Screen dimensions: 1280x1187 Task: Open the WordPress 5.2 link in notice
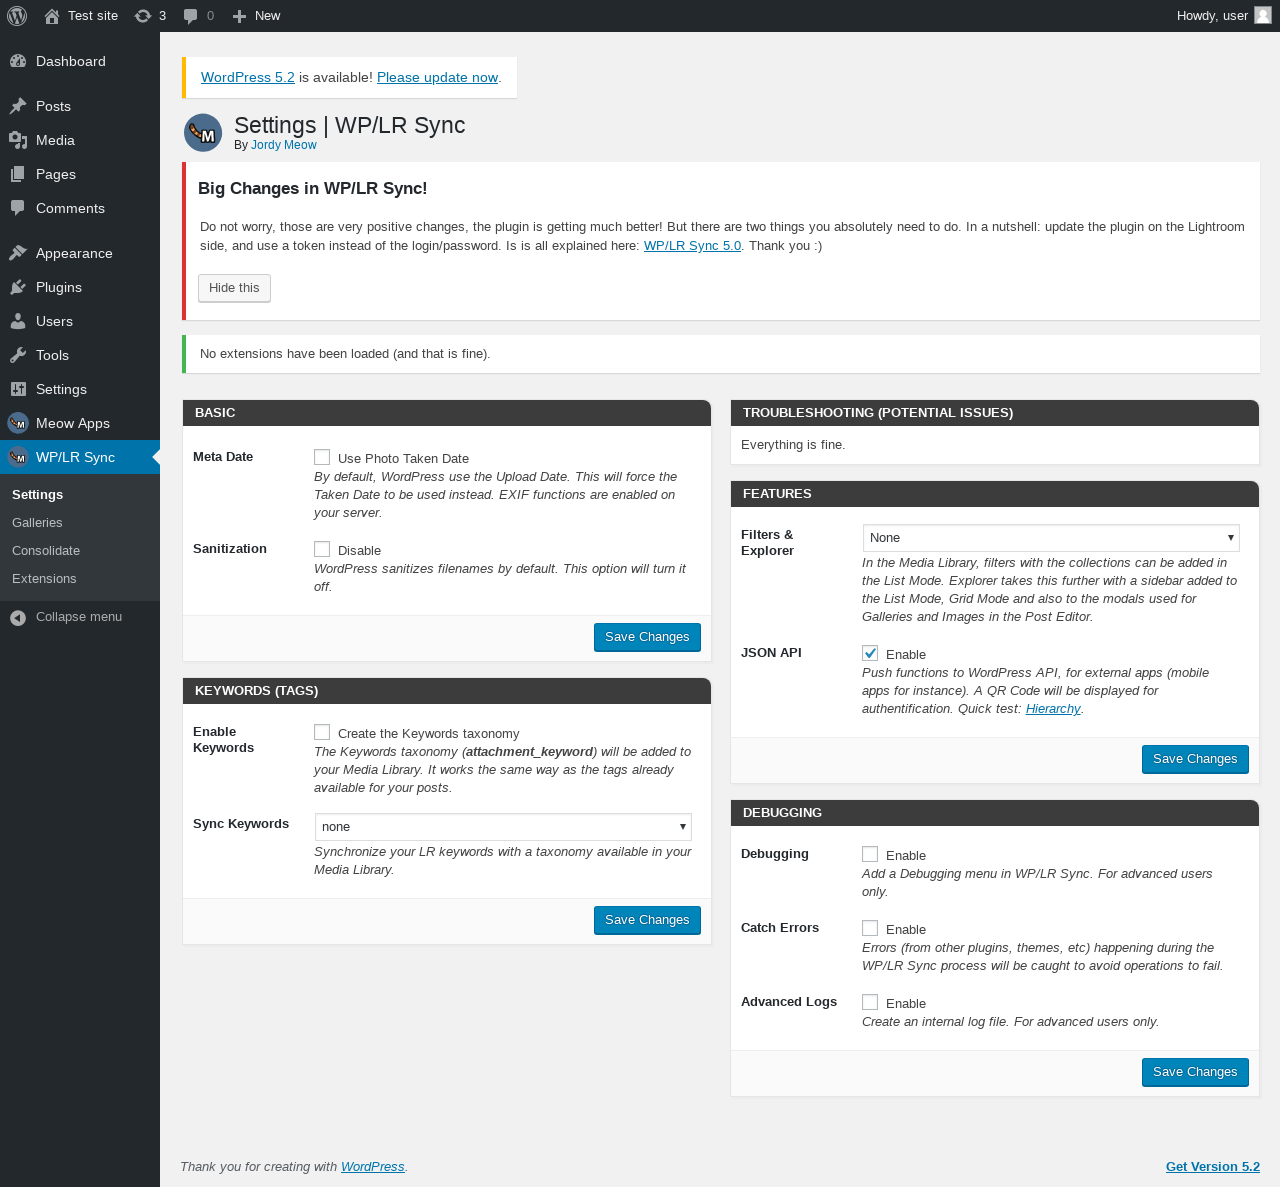[248, 77]
